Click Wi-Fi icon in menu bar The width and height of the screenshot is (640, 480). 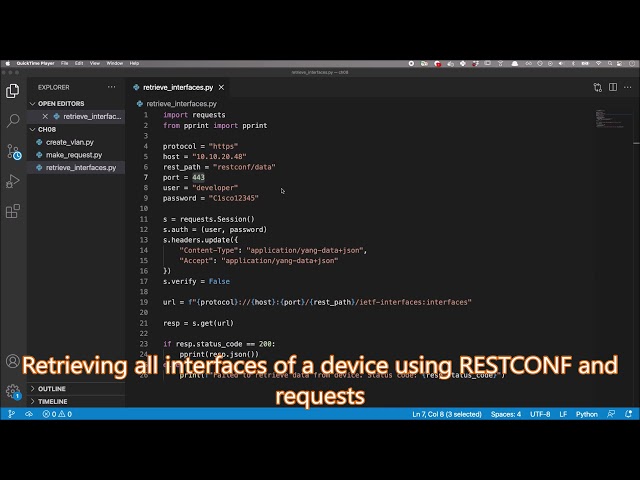click(598, 63)
